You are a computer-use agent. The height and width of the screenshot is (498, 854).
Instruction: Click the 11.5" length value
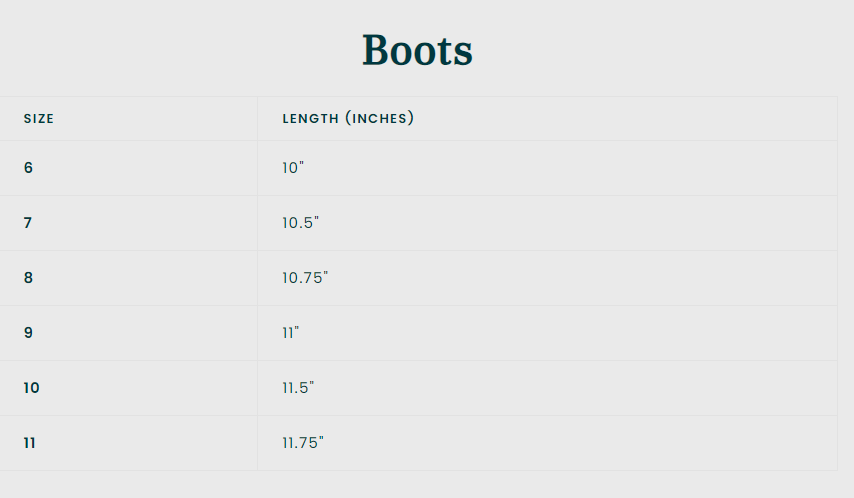pos(298,388)
